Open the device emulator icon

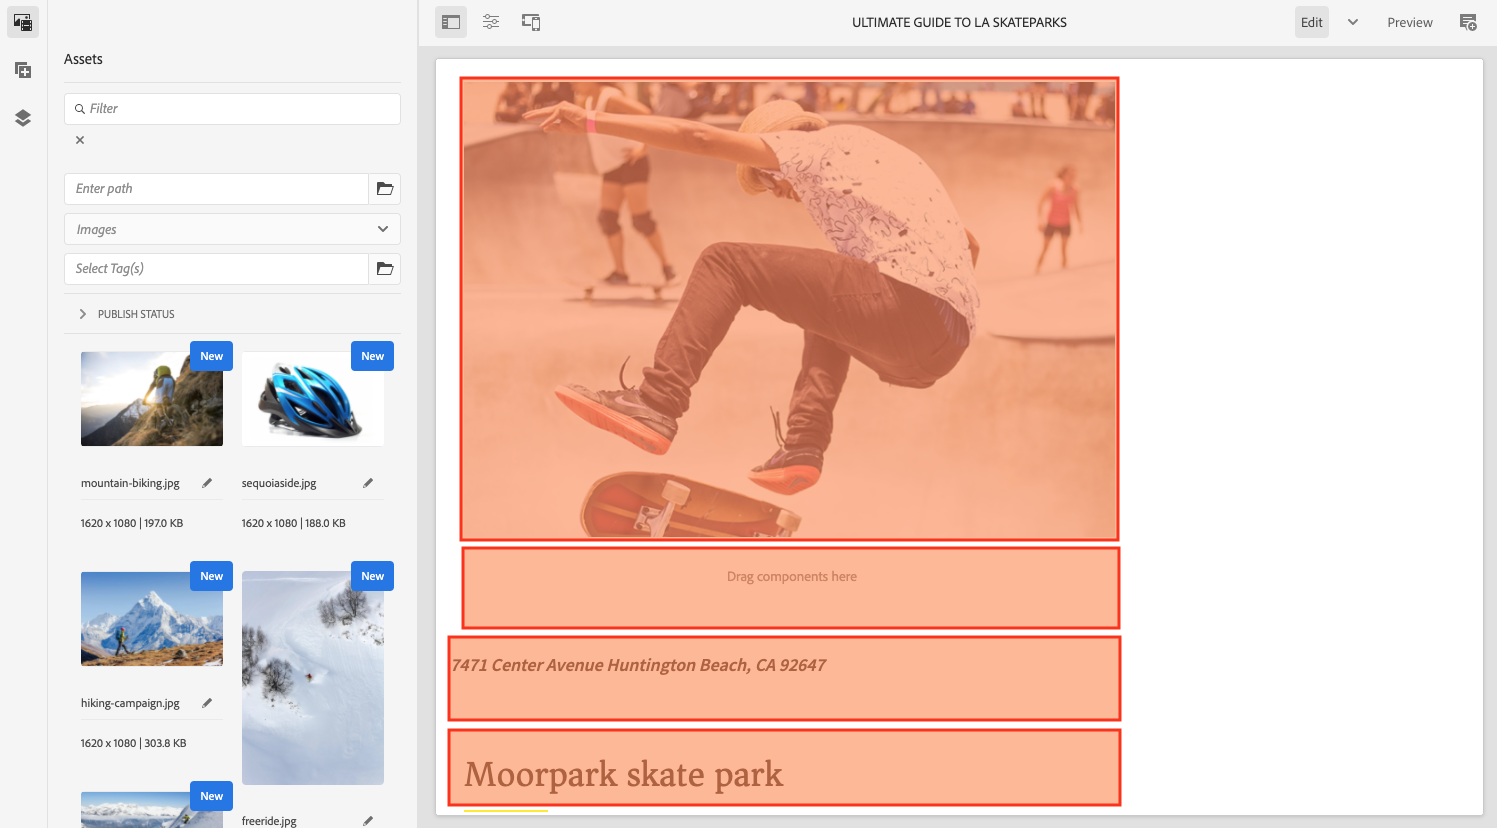pos(531,22)
